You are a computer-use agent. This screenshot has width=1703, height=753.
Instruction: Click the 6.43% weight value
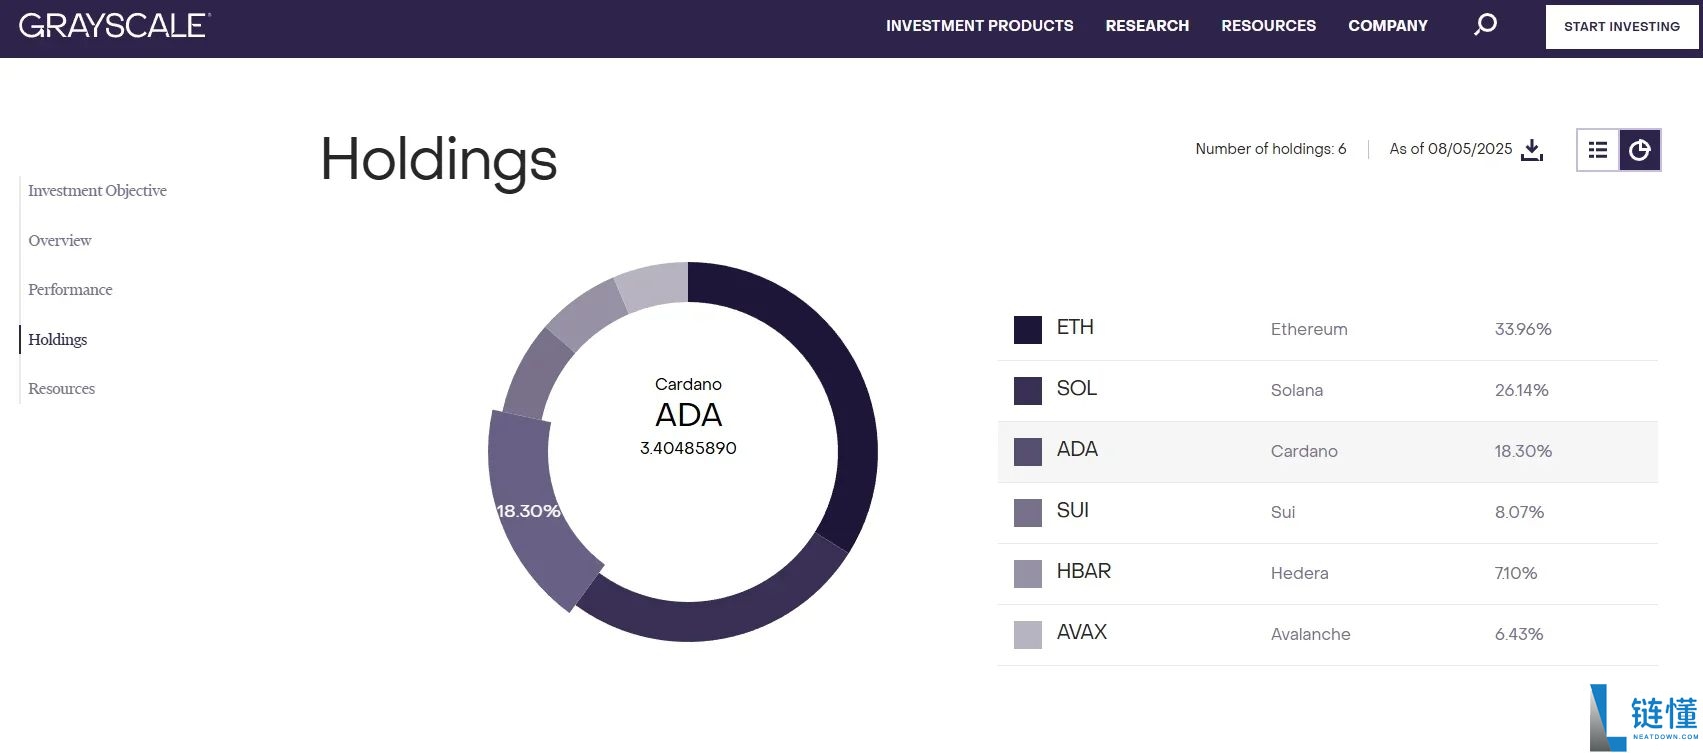point(1519,634)
